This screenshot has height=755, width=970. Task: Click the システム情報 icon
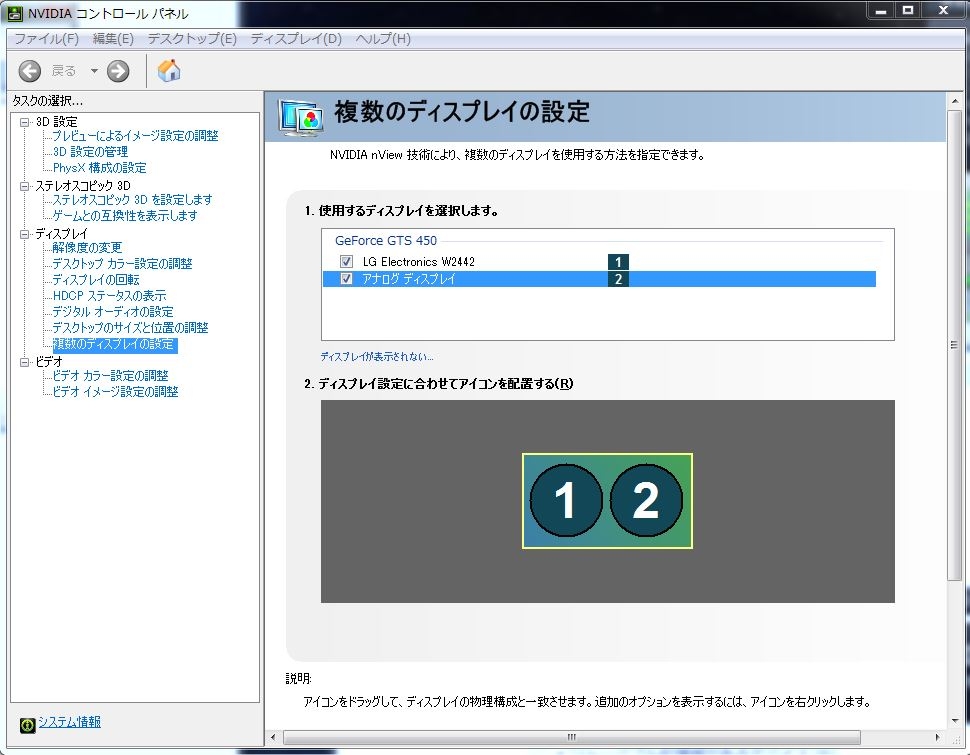[27, 725]
